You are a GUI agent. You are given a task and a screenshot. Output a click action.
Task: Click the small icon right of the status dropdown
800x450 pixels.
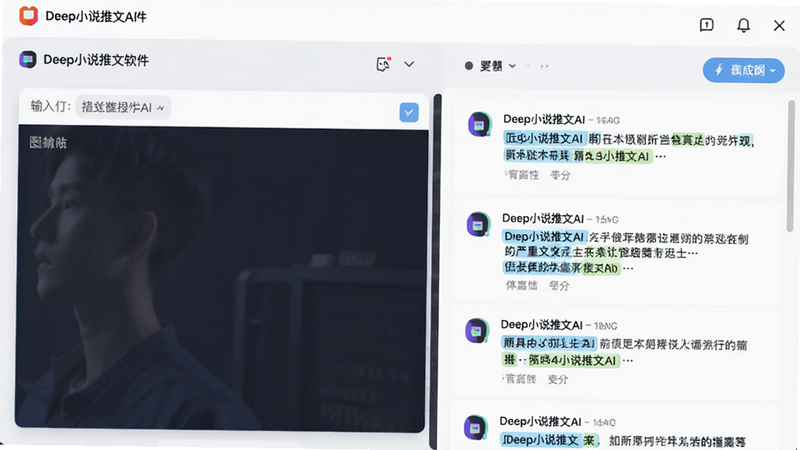tap(544, 66)
